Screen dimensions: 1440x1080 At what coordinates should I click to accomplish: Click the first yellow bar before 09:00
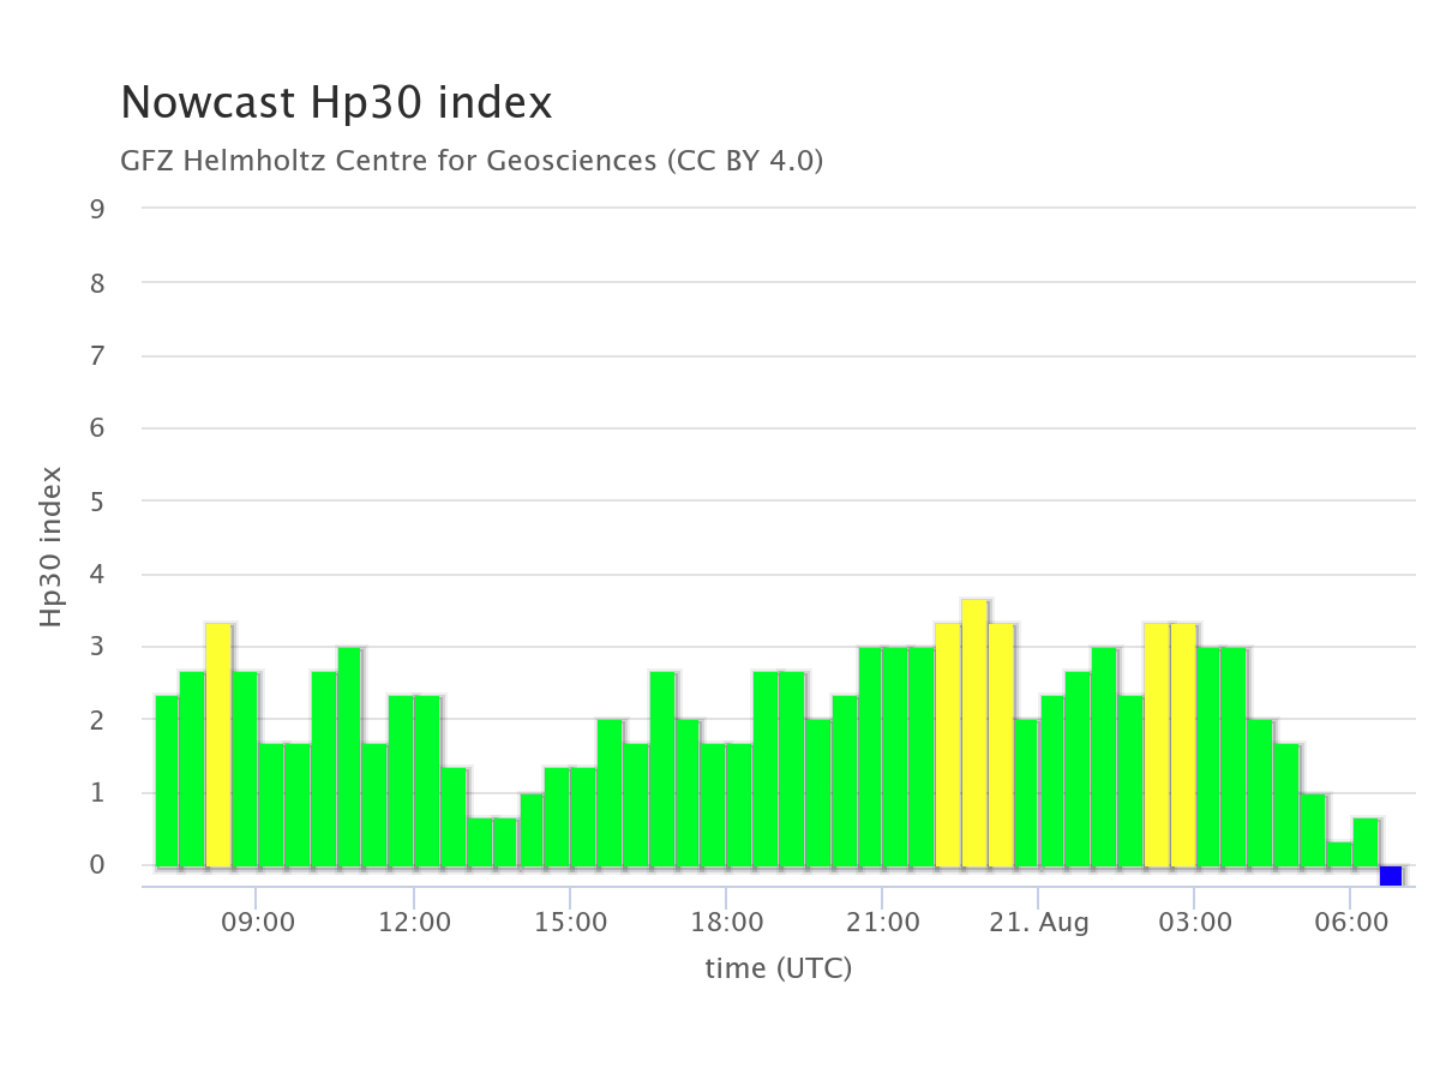pos(219,745)
